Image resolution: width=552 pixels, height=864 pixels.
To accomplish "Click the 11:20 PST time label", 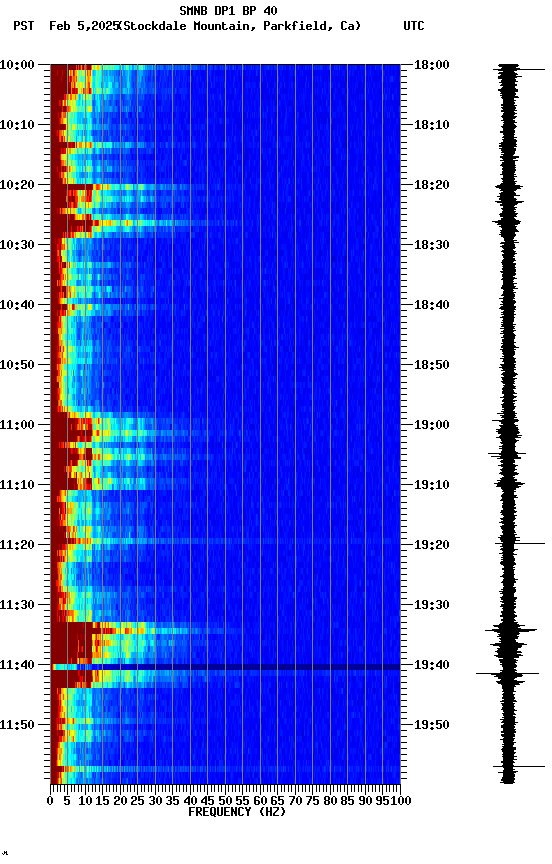I will point(17,545).
